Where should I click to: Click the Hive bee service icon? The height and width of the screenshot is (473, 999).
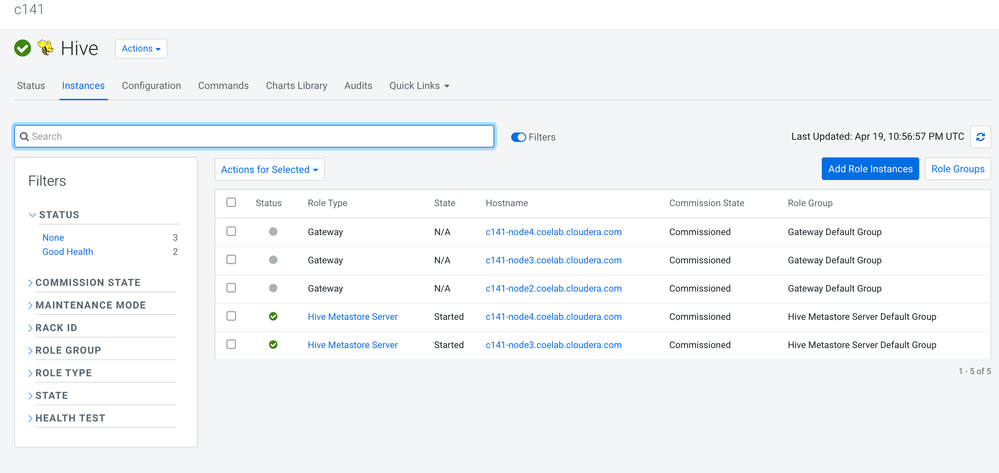pyautogui.click(x=45, y=48)
